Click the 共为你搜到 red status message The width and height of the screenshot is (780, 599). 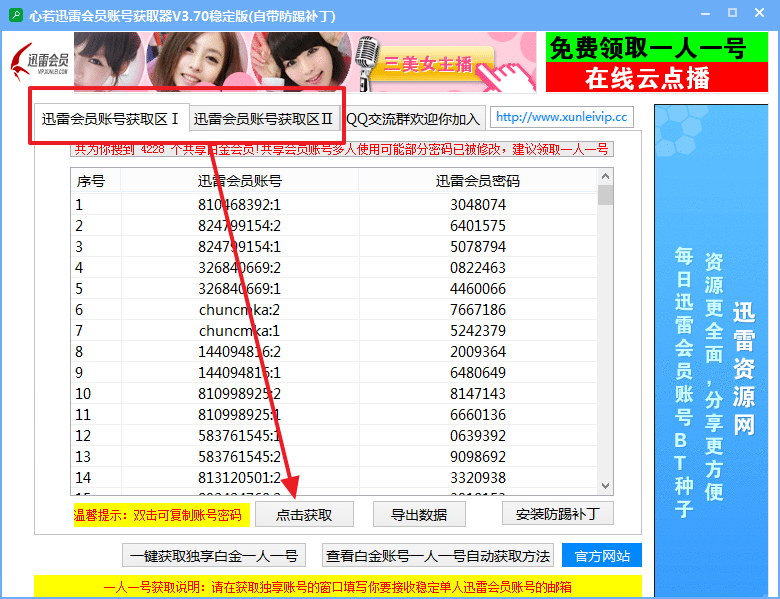pyautogui.click(x=342, y=149)
